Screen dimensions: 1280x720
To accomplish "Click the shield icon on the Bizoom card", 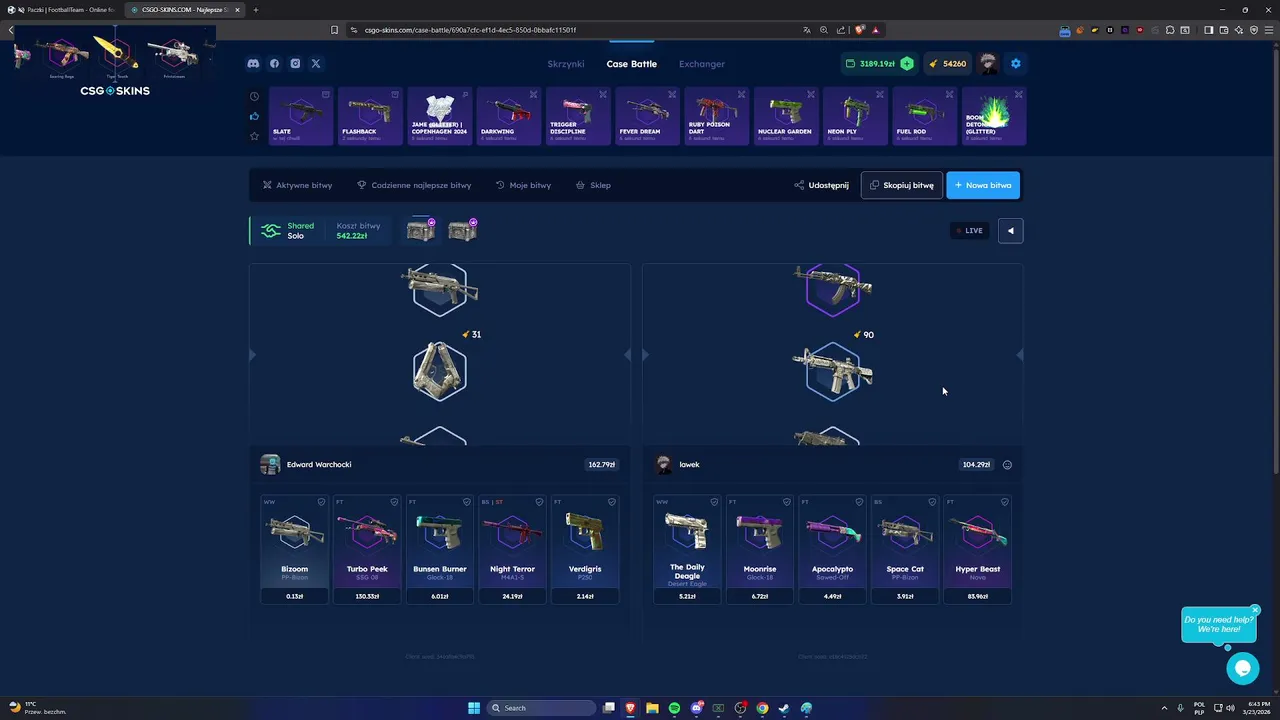I will [321, 502].
